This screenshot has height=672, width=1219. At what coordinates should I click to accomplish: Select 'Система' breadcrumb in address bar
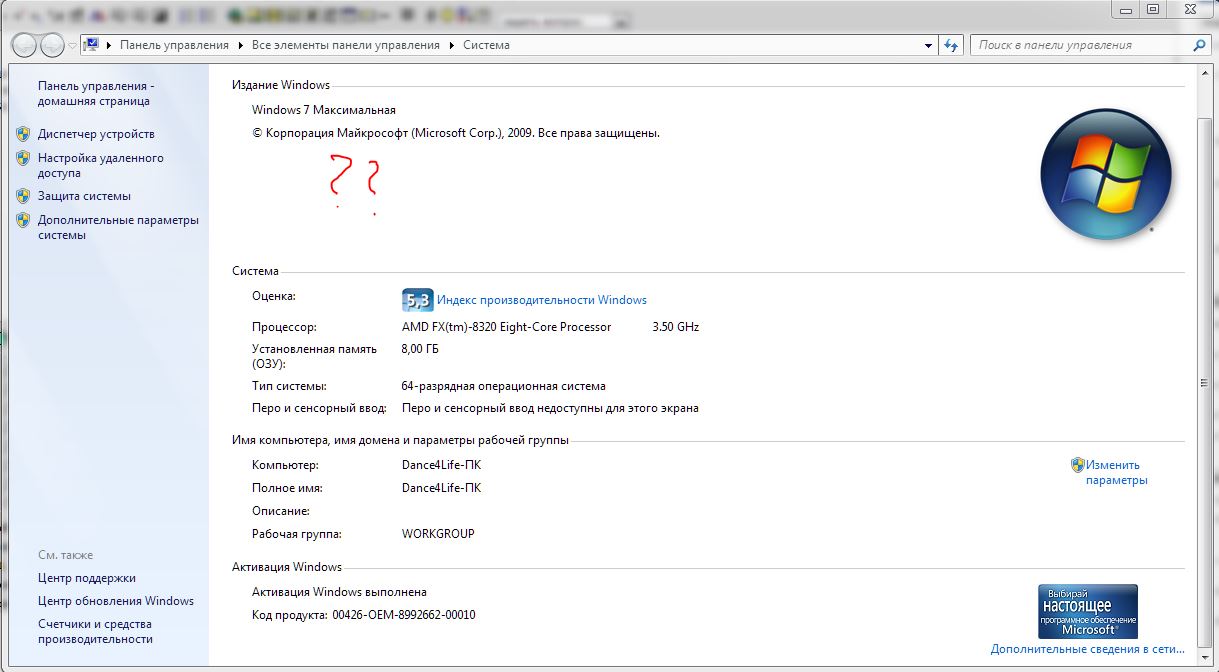486,45
